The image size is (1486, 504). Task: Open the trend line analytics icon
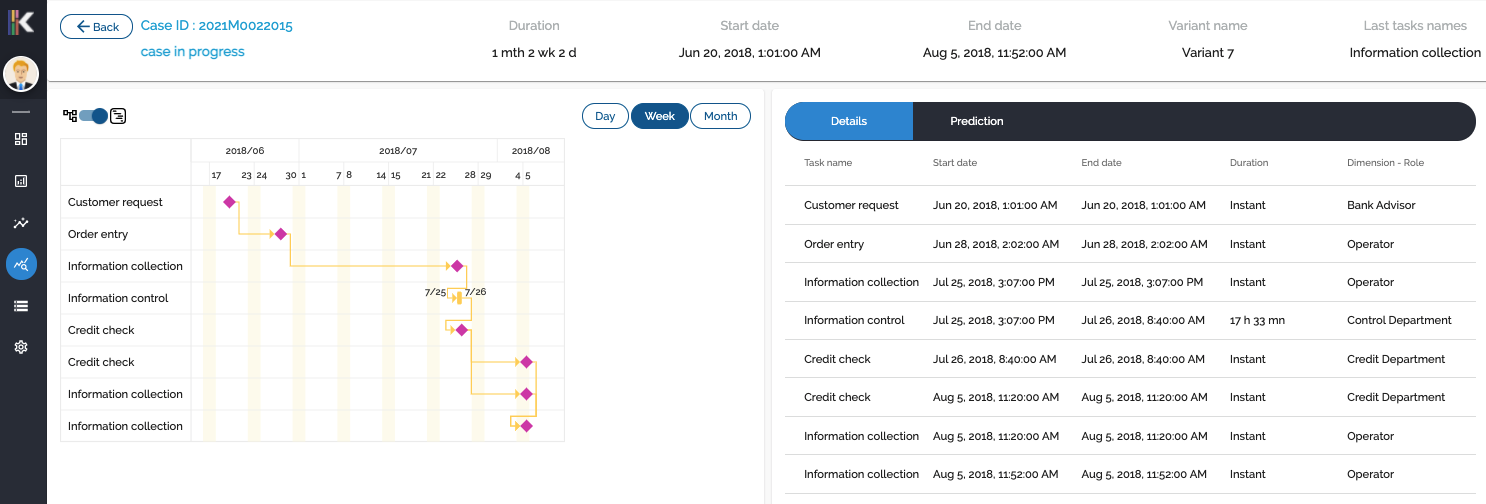[21, 223]
